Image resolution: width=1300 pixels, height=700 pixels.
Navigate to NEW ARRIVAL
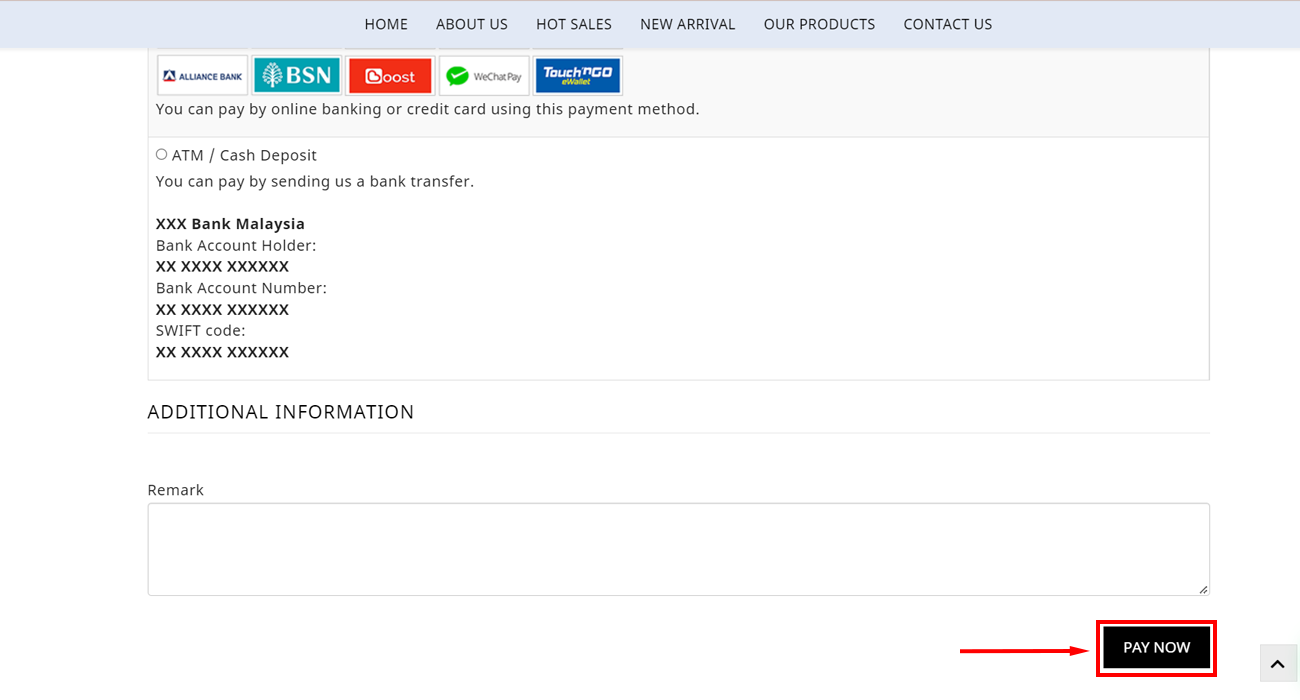(x=688, y=24)
